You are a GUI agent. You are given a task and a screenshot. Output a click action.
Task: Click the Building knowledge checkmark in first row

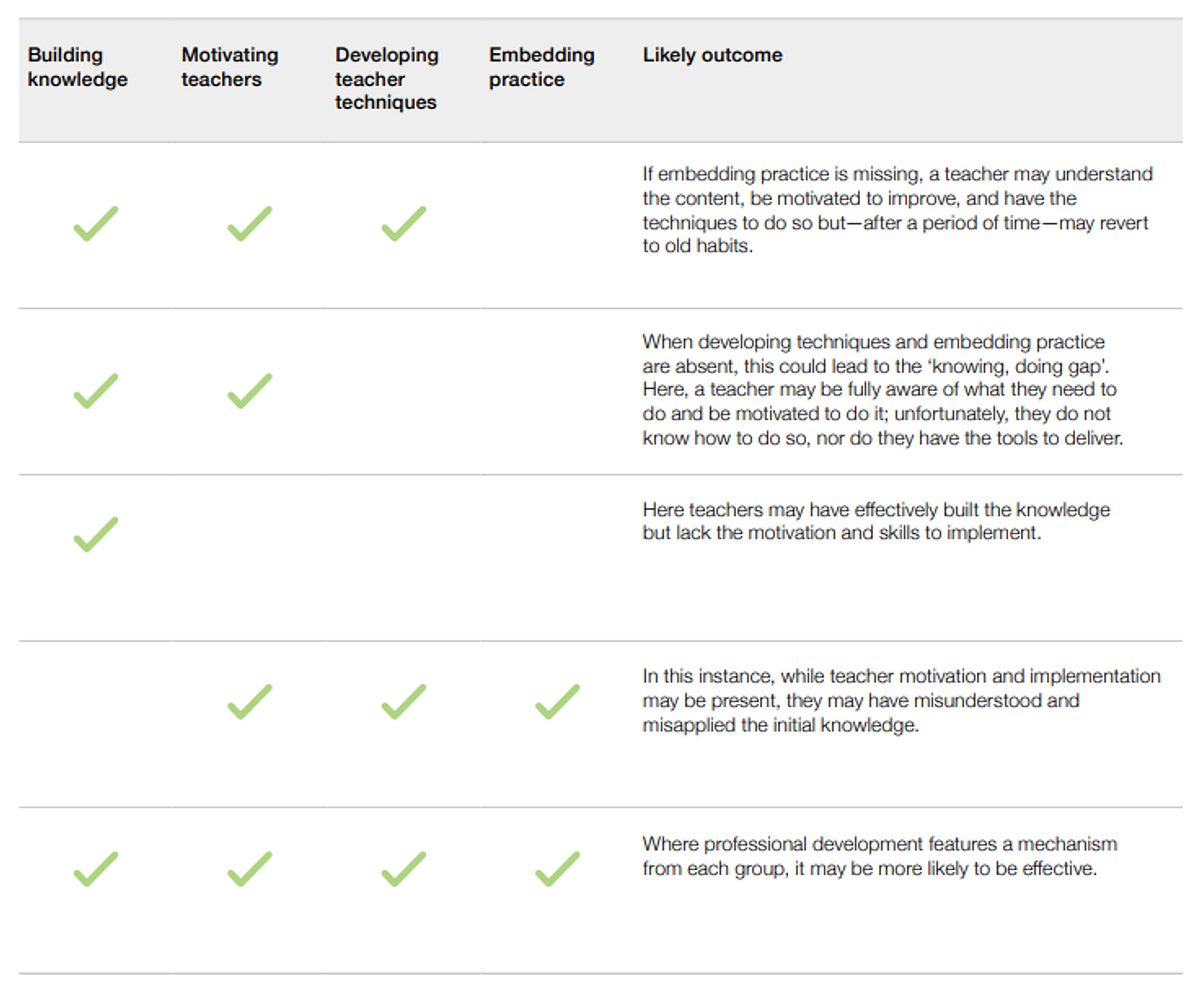tap(96, 223)
